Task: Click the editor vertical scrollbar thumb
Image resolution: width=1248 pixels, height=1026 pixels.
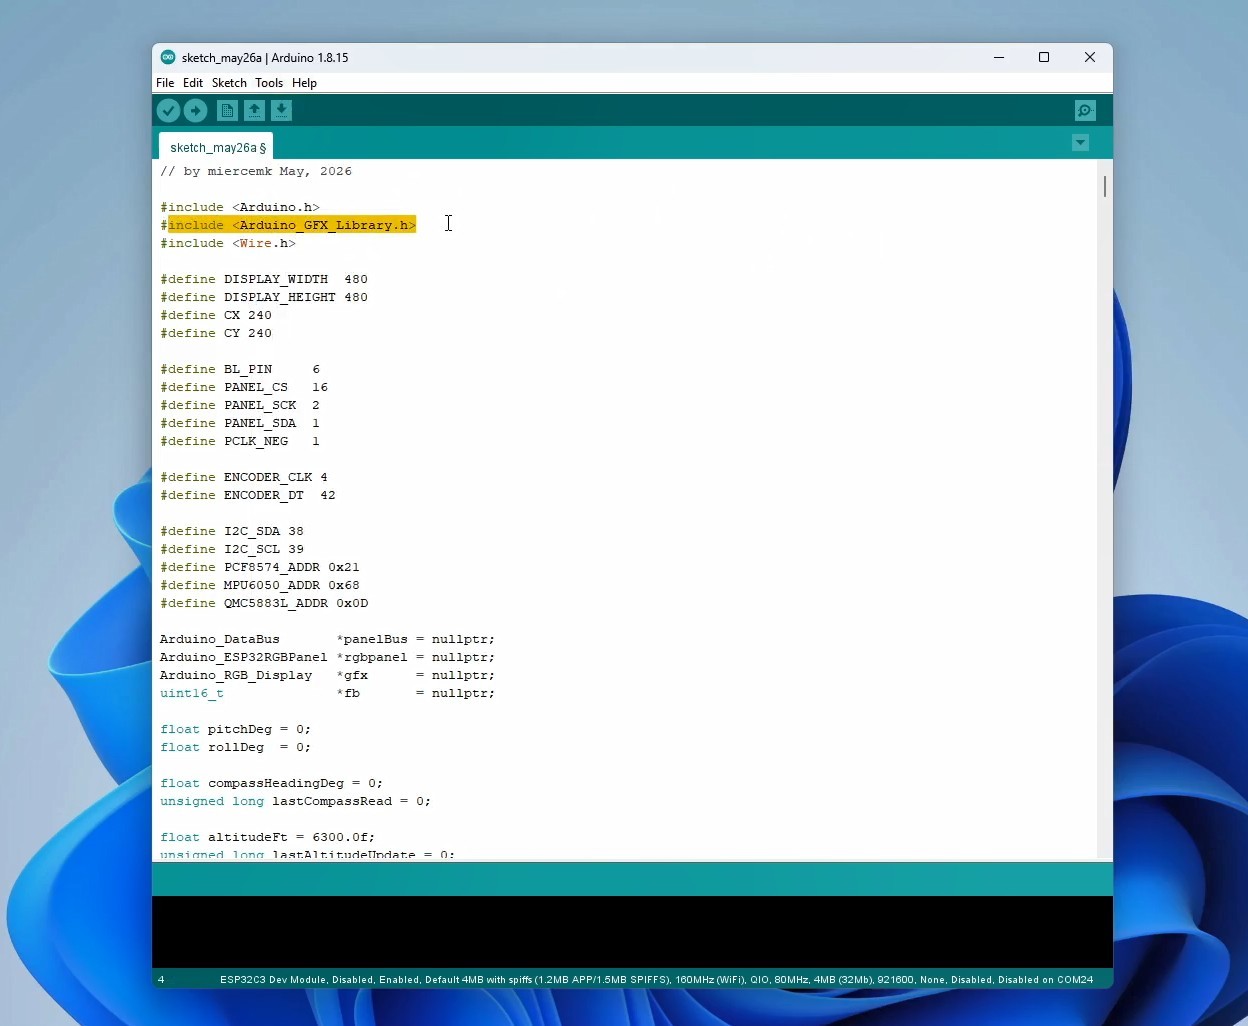Action: (1105, 186)
